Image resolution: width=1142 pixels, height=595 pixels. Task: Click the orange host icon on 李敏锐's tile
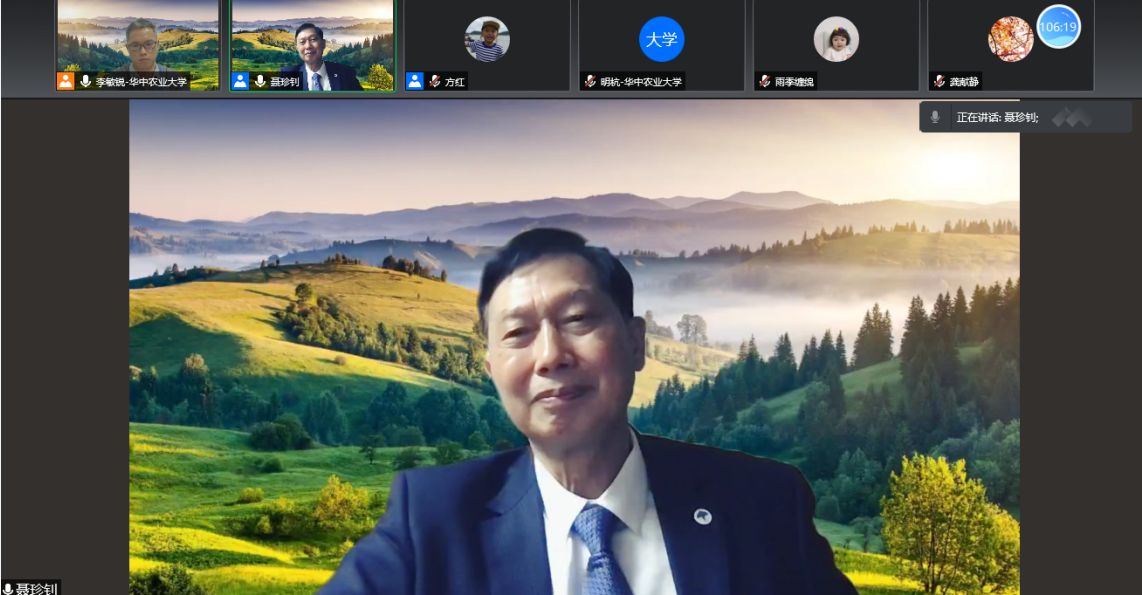66,81
